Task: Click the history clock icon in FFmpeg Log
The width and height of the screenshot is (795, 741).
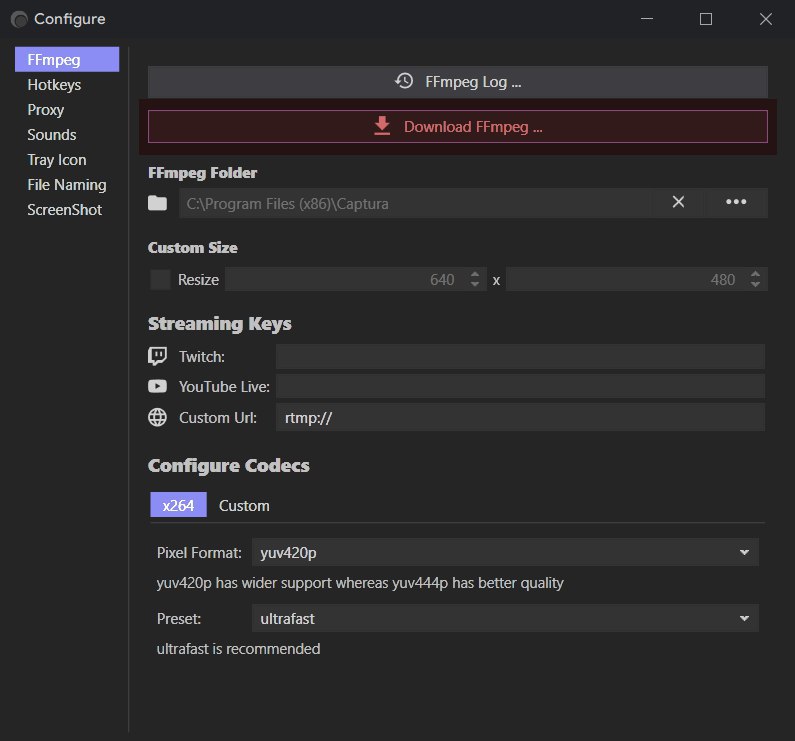Action: 404,81
